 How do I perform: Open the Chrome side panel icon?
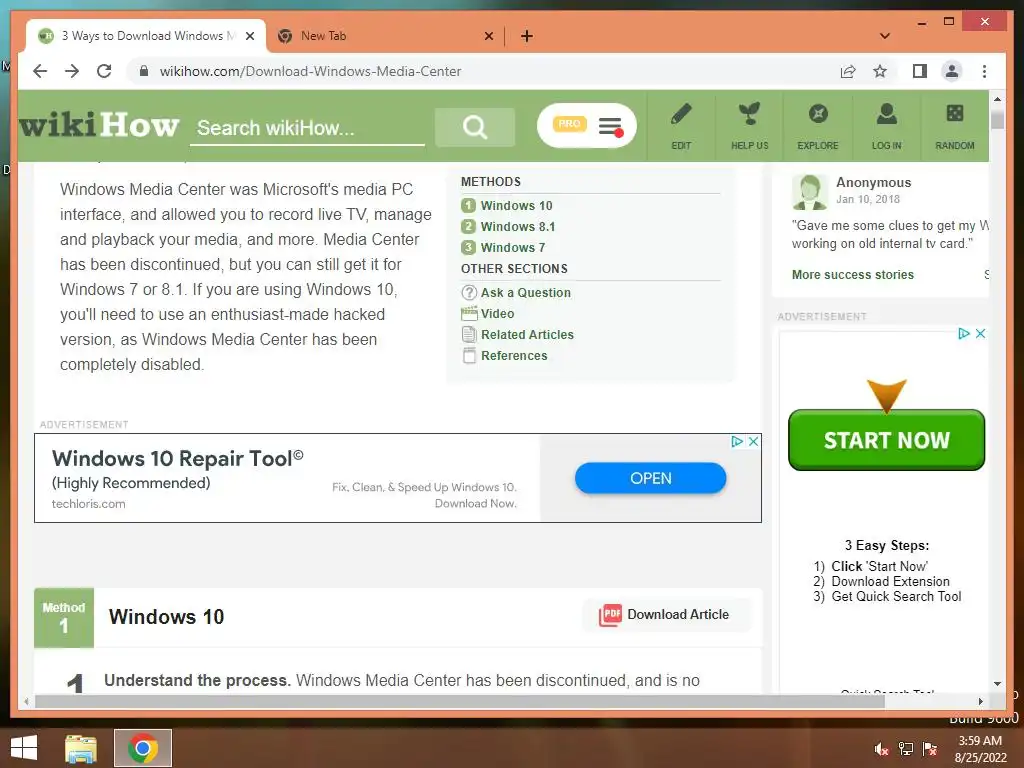920,71
